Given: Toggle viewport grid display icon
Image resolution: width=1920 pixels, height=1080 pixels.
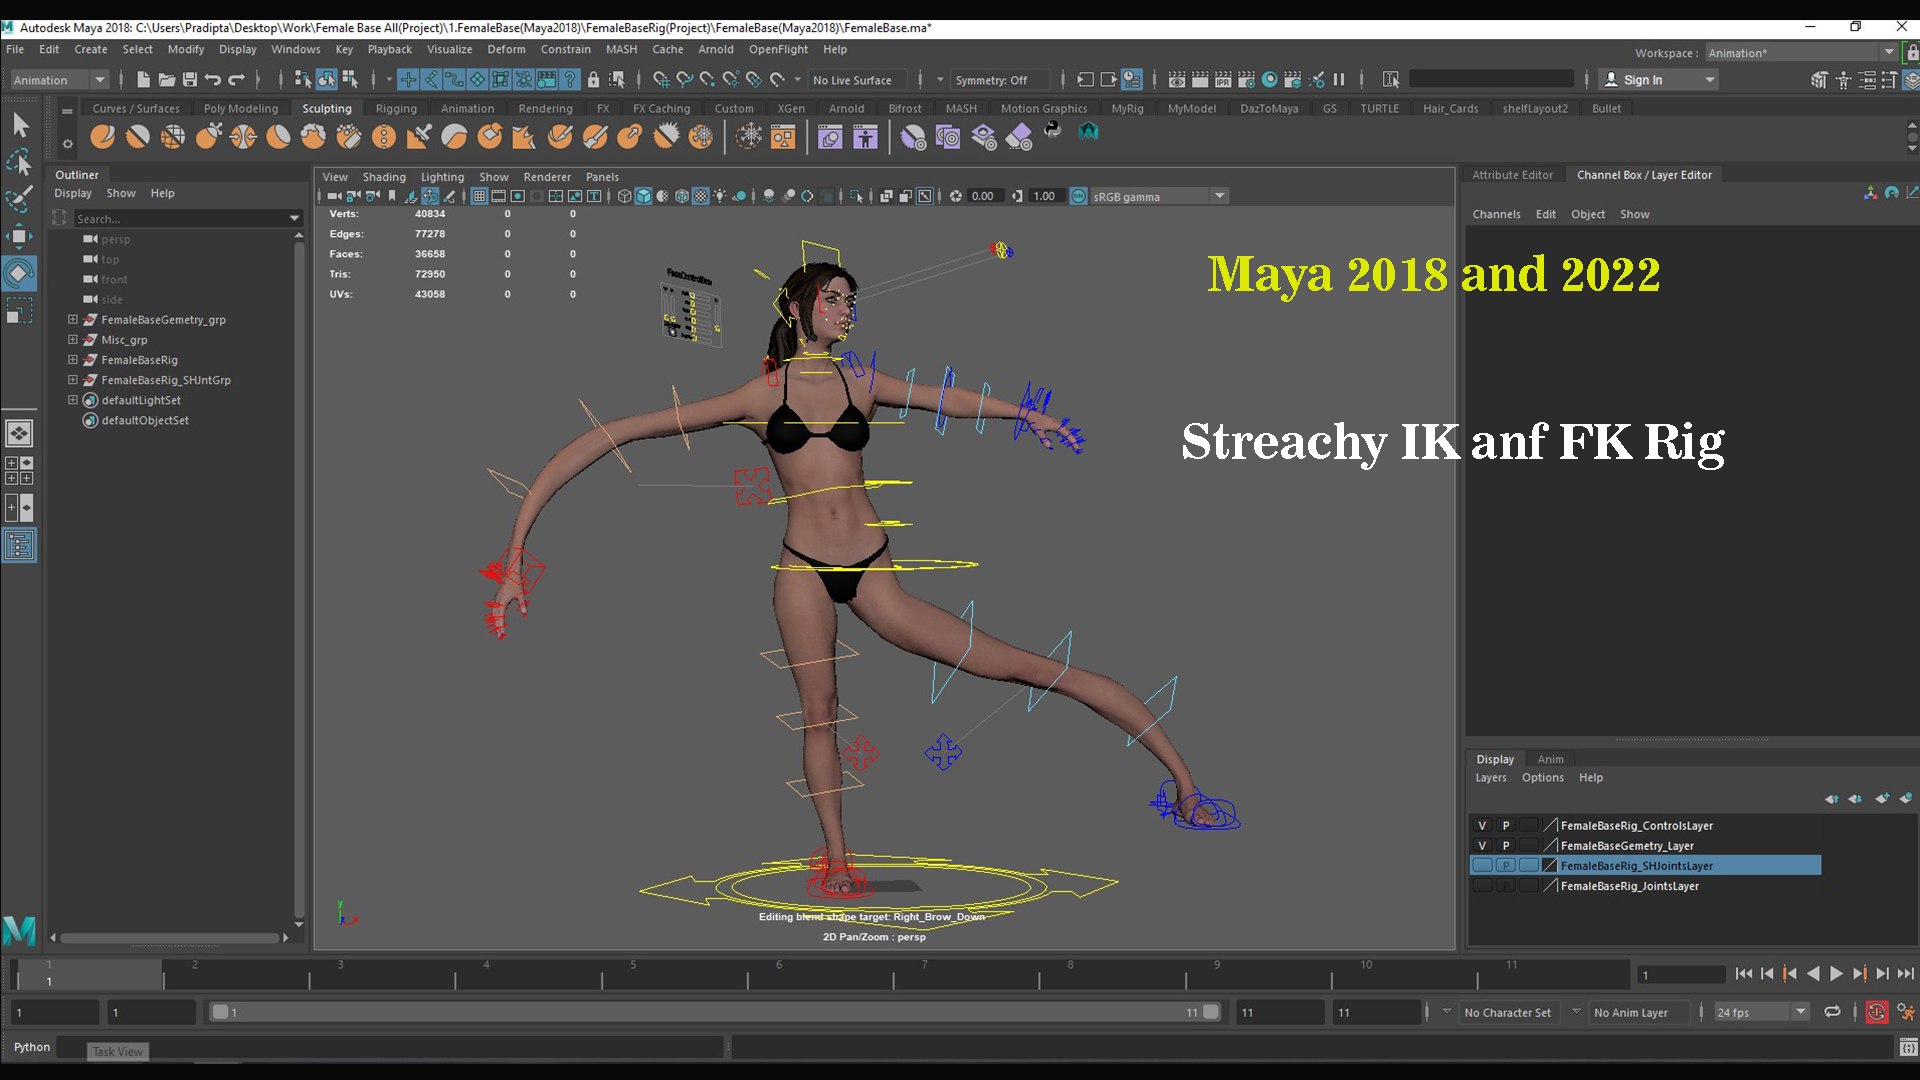Looking at the screenshot, I should click(x=479, y=196).
